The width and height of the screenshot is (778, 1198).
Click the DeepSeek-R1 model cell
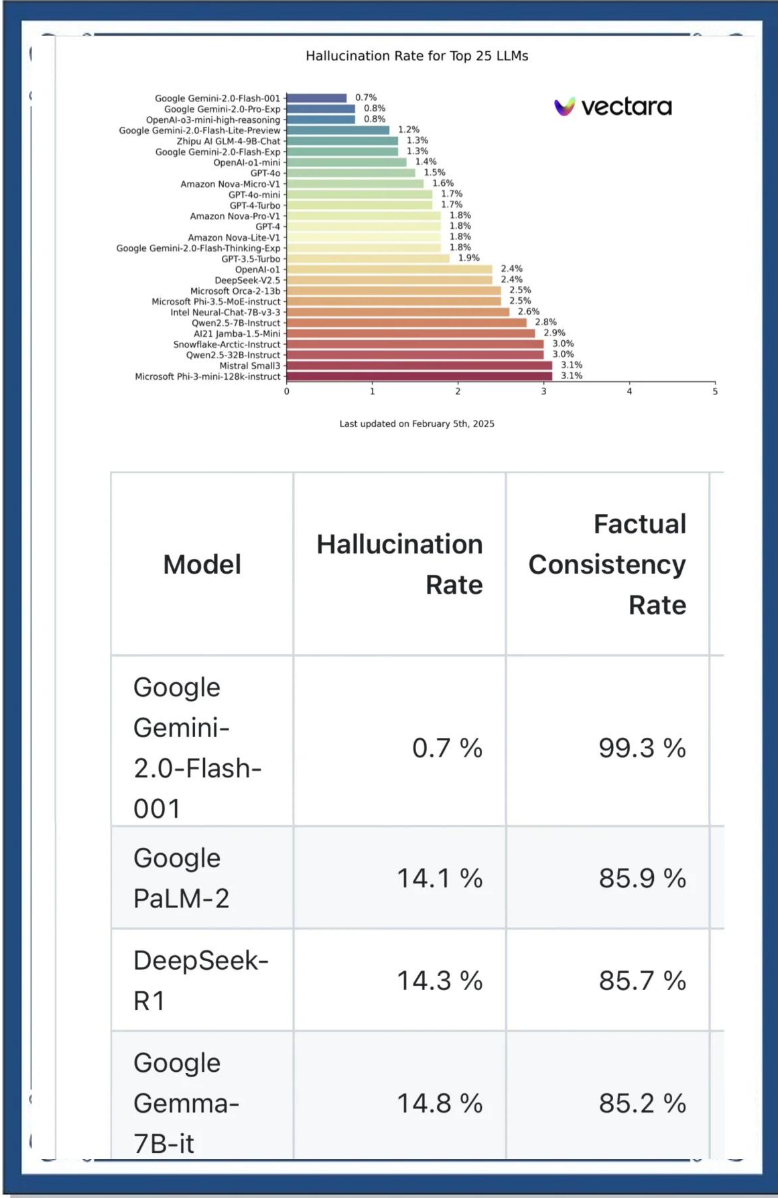[x=202, y=981]
